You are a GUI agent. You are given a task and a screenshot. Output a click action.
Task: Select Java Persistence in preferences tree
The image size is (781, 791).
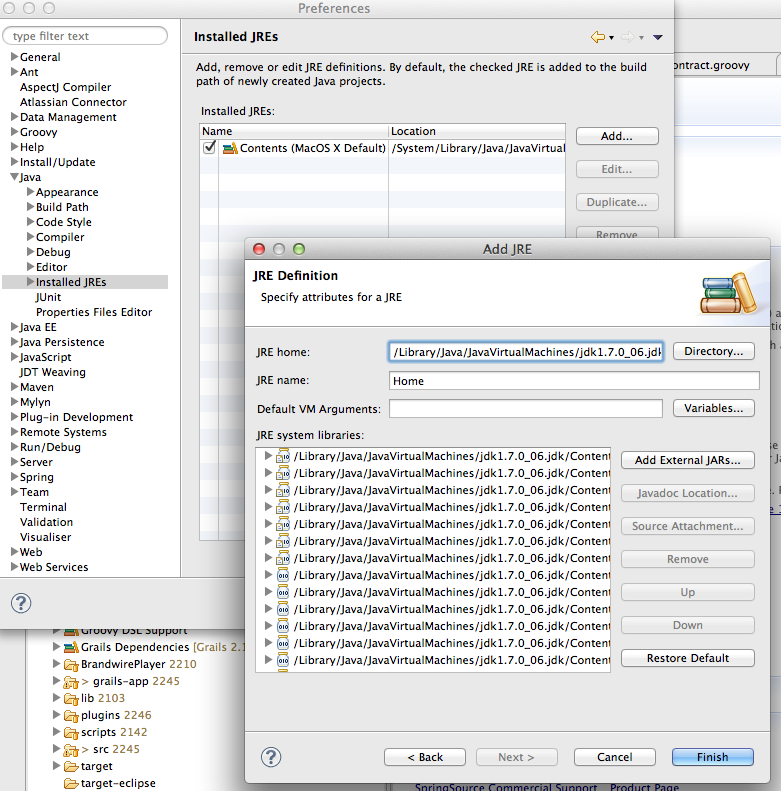[x=62, y=342]
